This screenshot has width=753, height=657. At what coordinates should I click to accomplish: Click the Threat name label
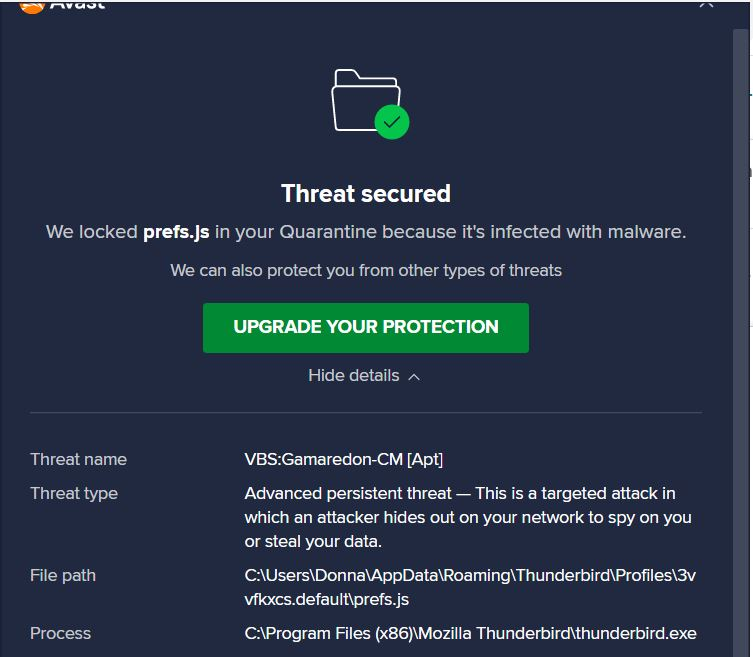click(78, 460)
